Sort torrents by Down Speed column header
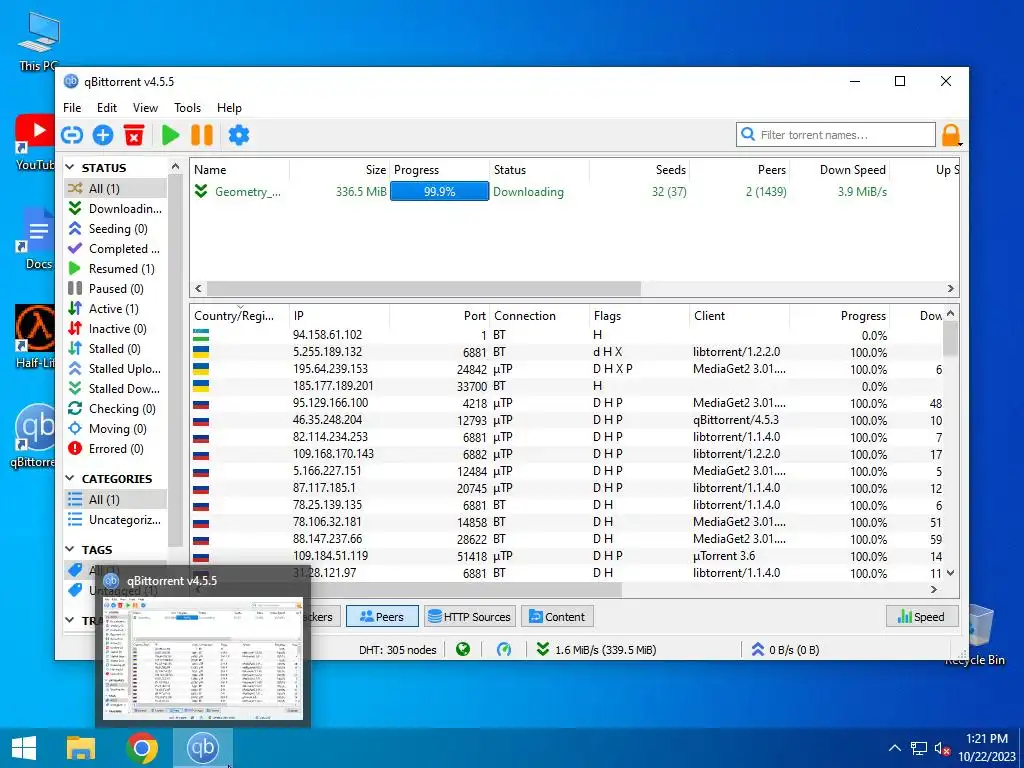This screenshot has width=1024, height=768. coord(839,170)
